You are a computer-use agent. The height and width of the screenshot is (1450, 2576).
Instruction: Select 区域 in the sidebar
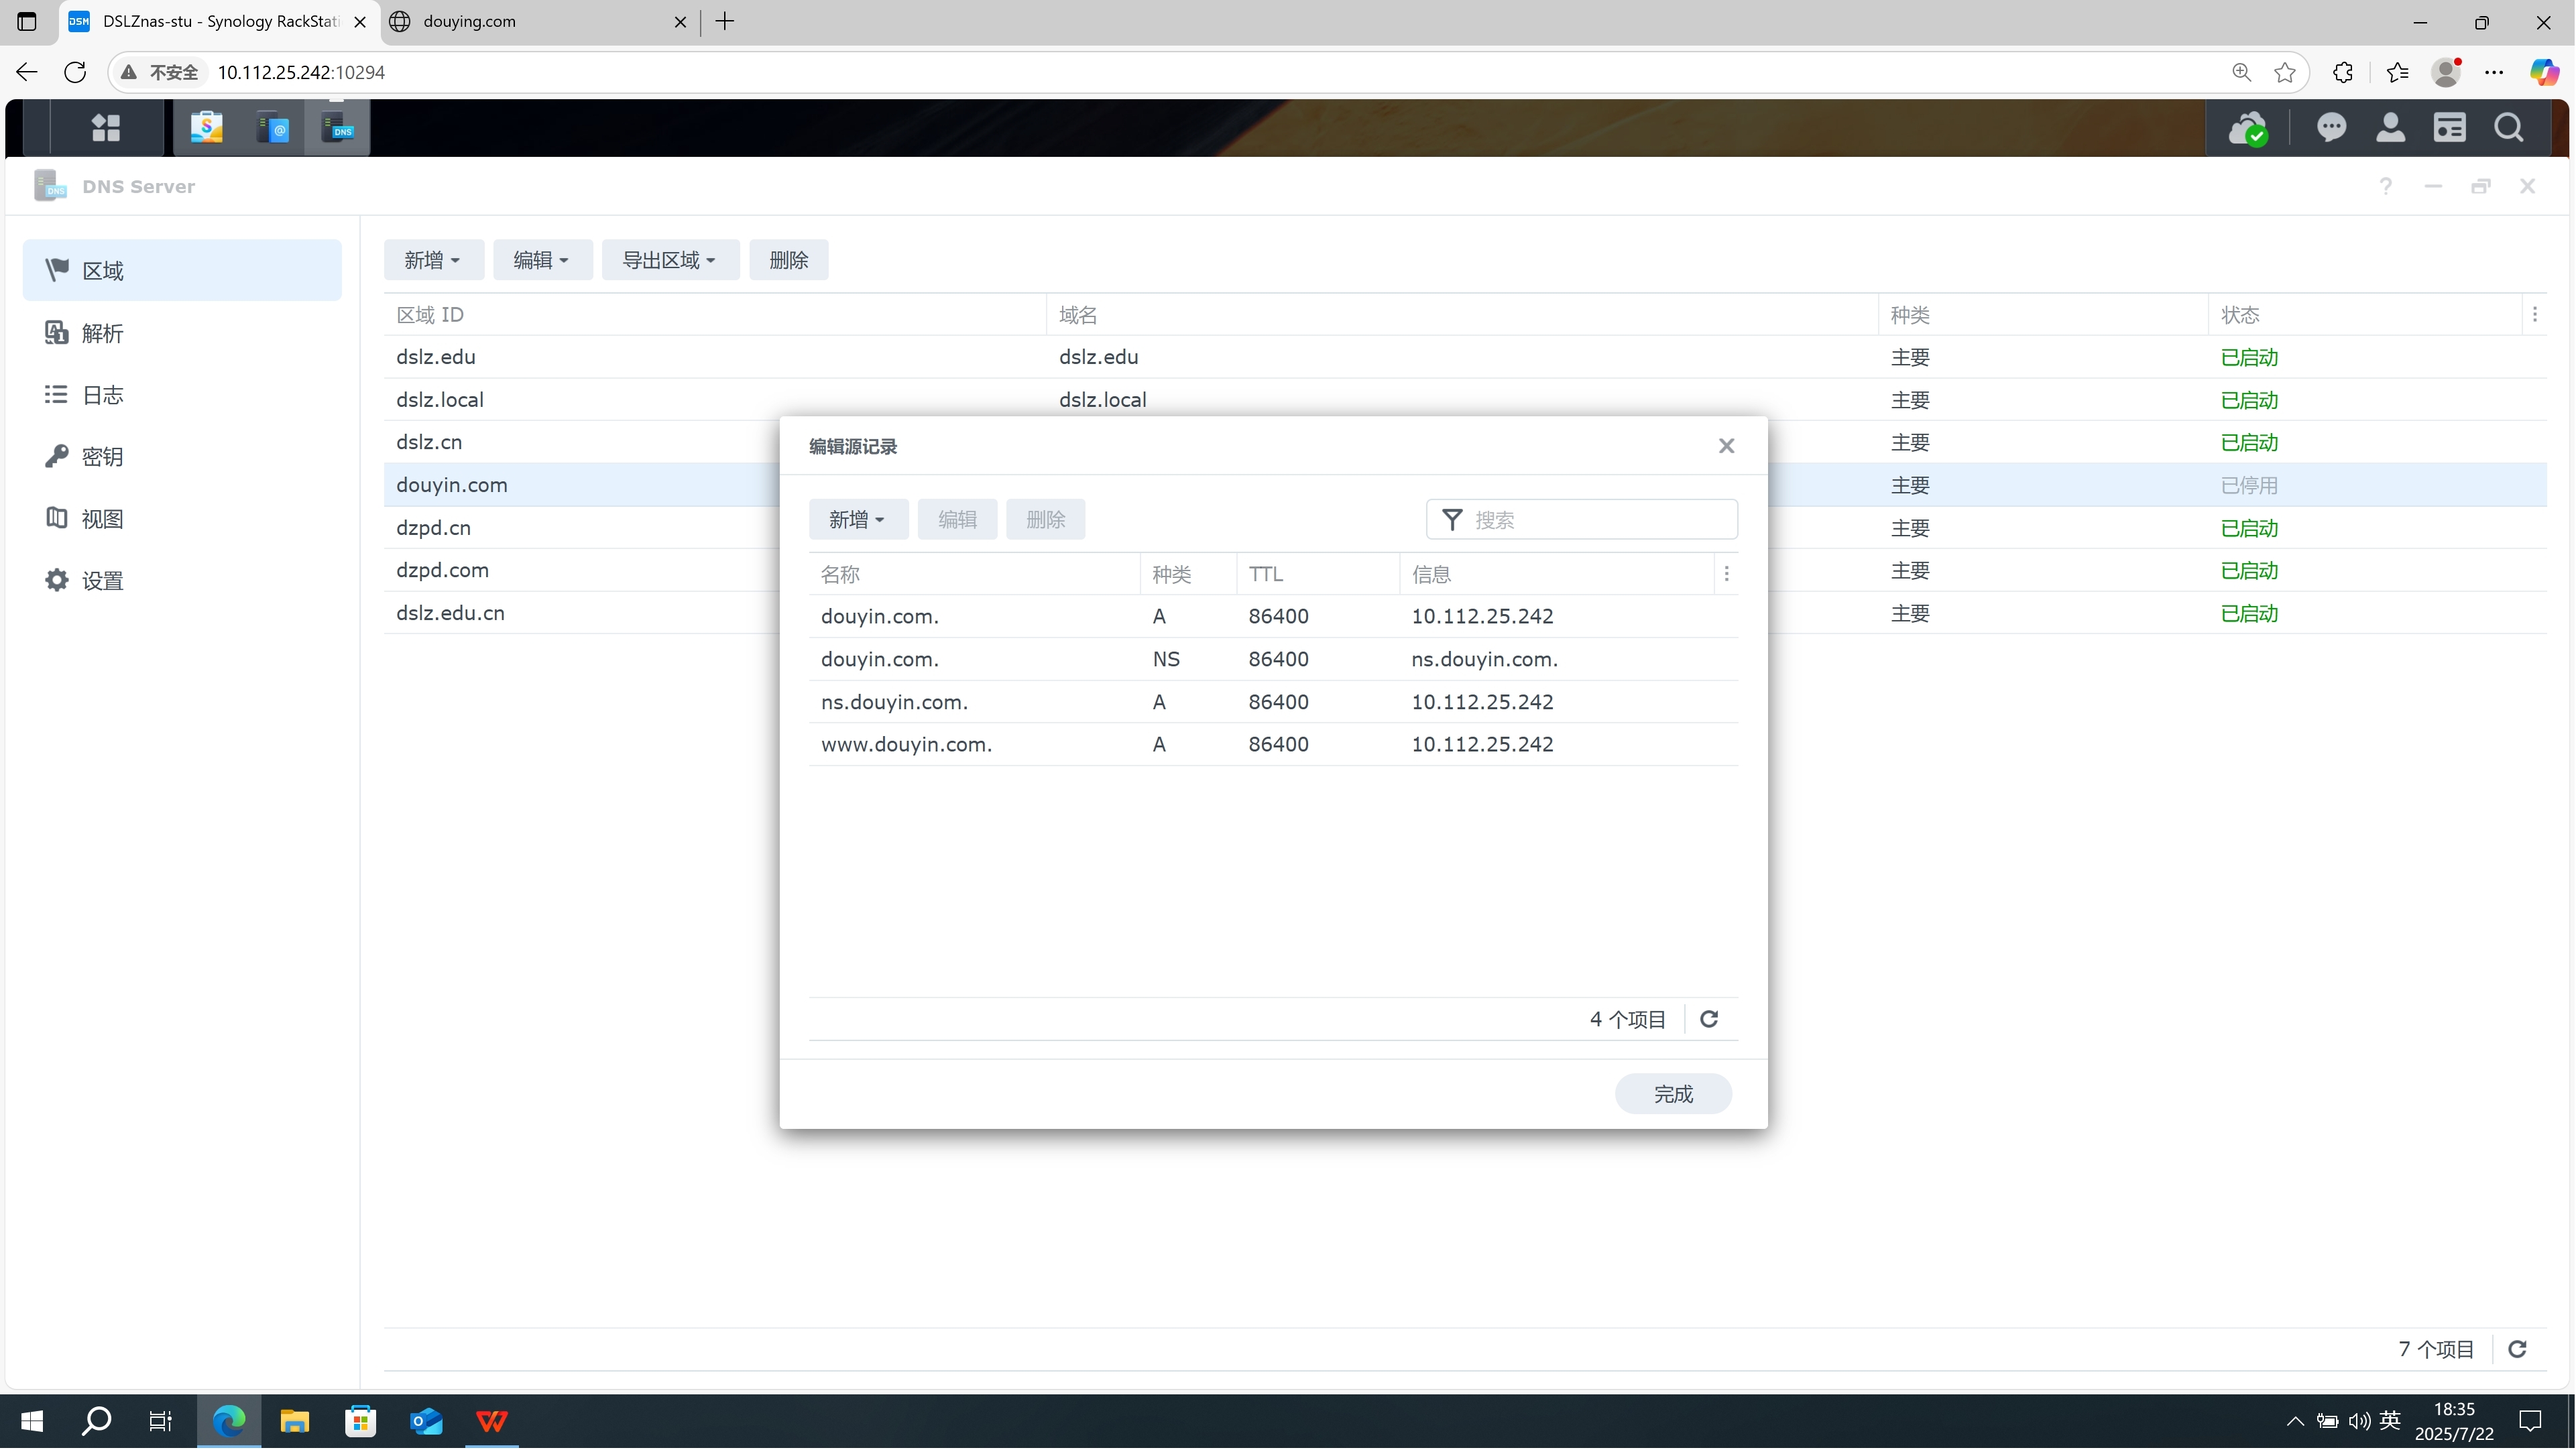[x=182, y=270]
